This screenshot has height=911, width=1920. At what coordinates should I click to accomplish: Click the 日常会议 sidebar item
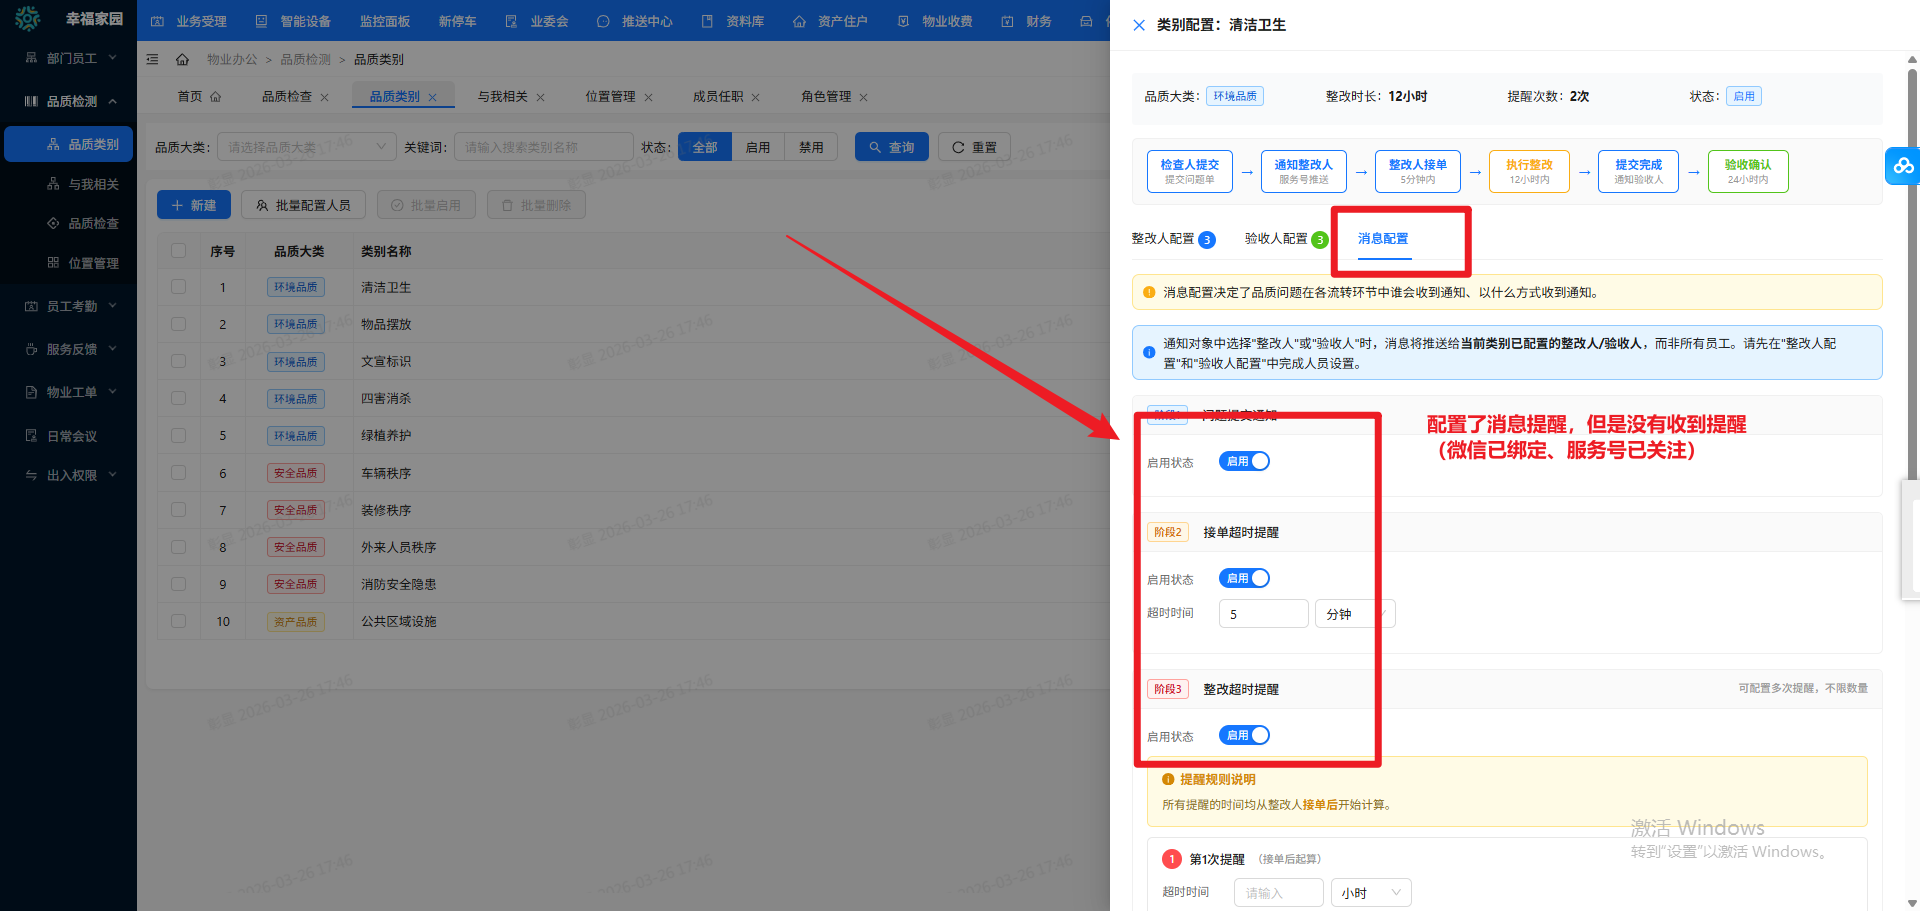(x=72, y=436)
